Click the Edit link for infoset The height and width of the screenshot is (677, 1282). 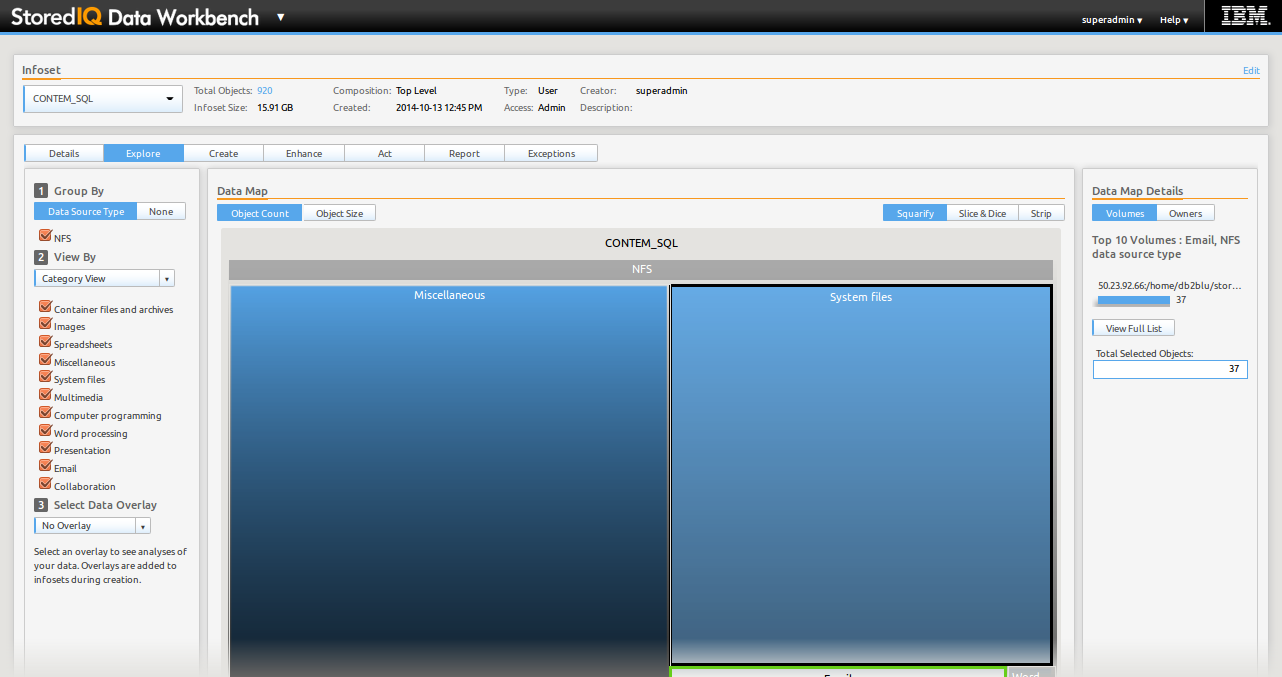coord(1250,71)
